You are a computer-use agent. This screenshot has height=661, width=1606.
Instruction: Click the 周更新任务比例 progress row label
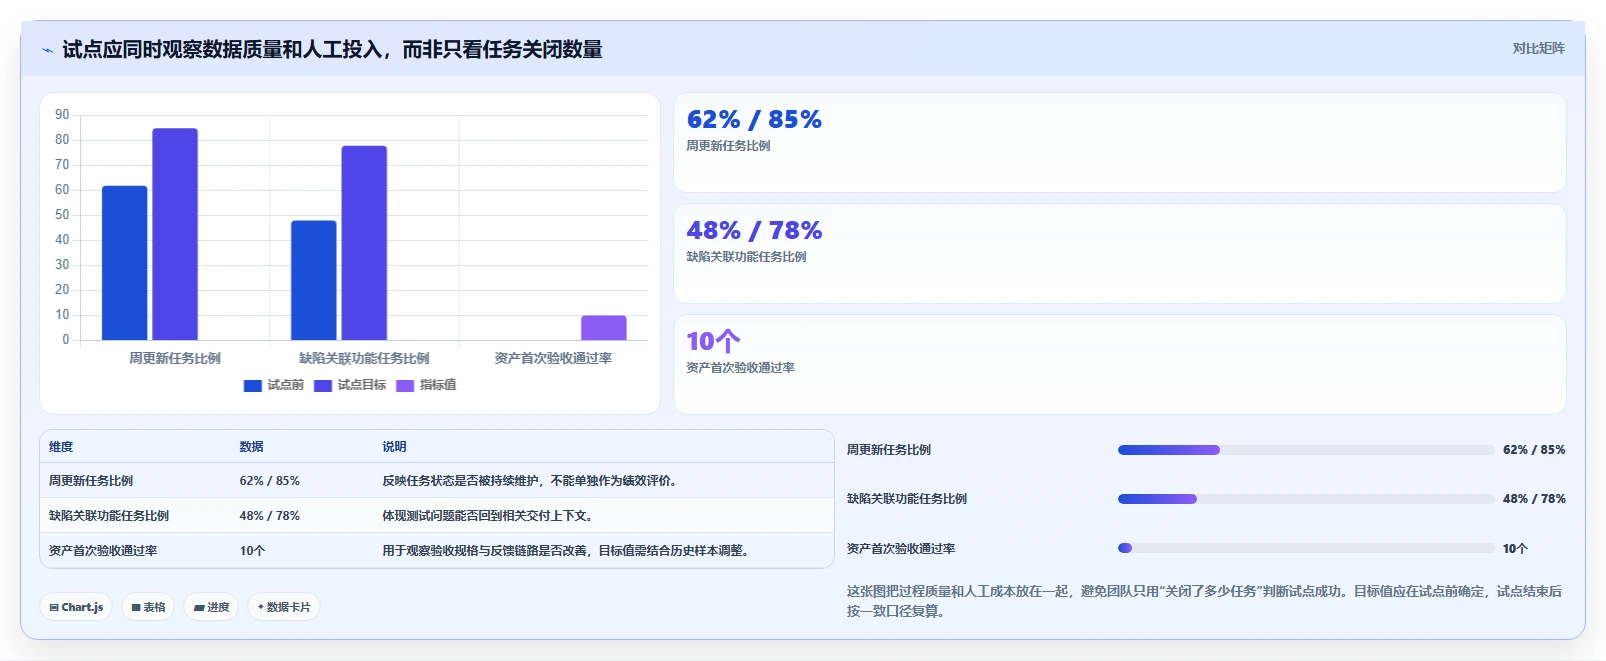click(889, 450)
